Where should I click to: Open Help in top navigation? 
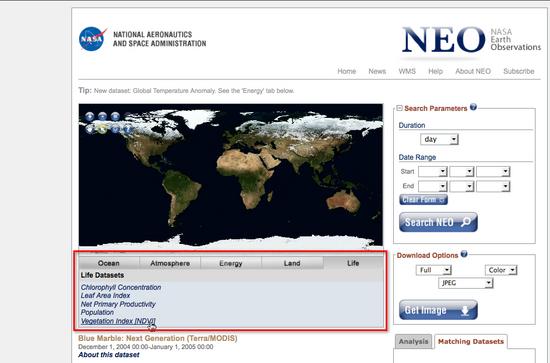(x=436, y=71)
